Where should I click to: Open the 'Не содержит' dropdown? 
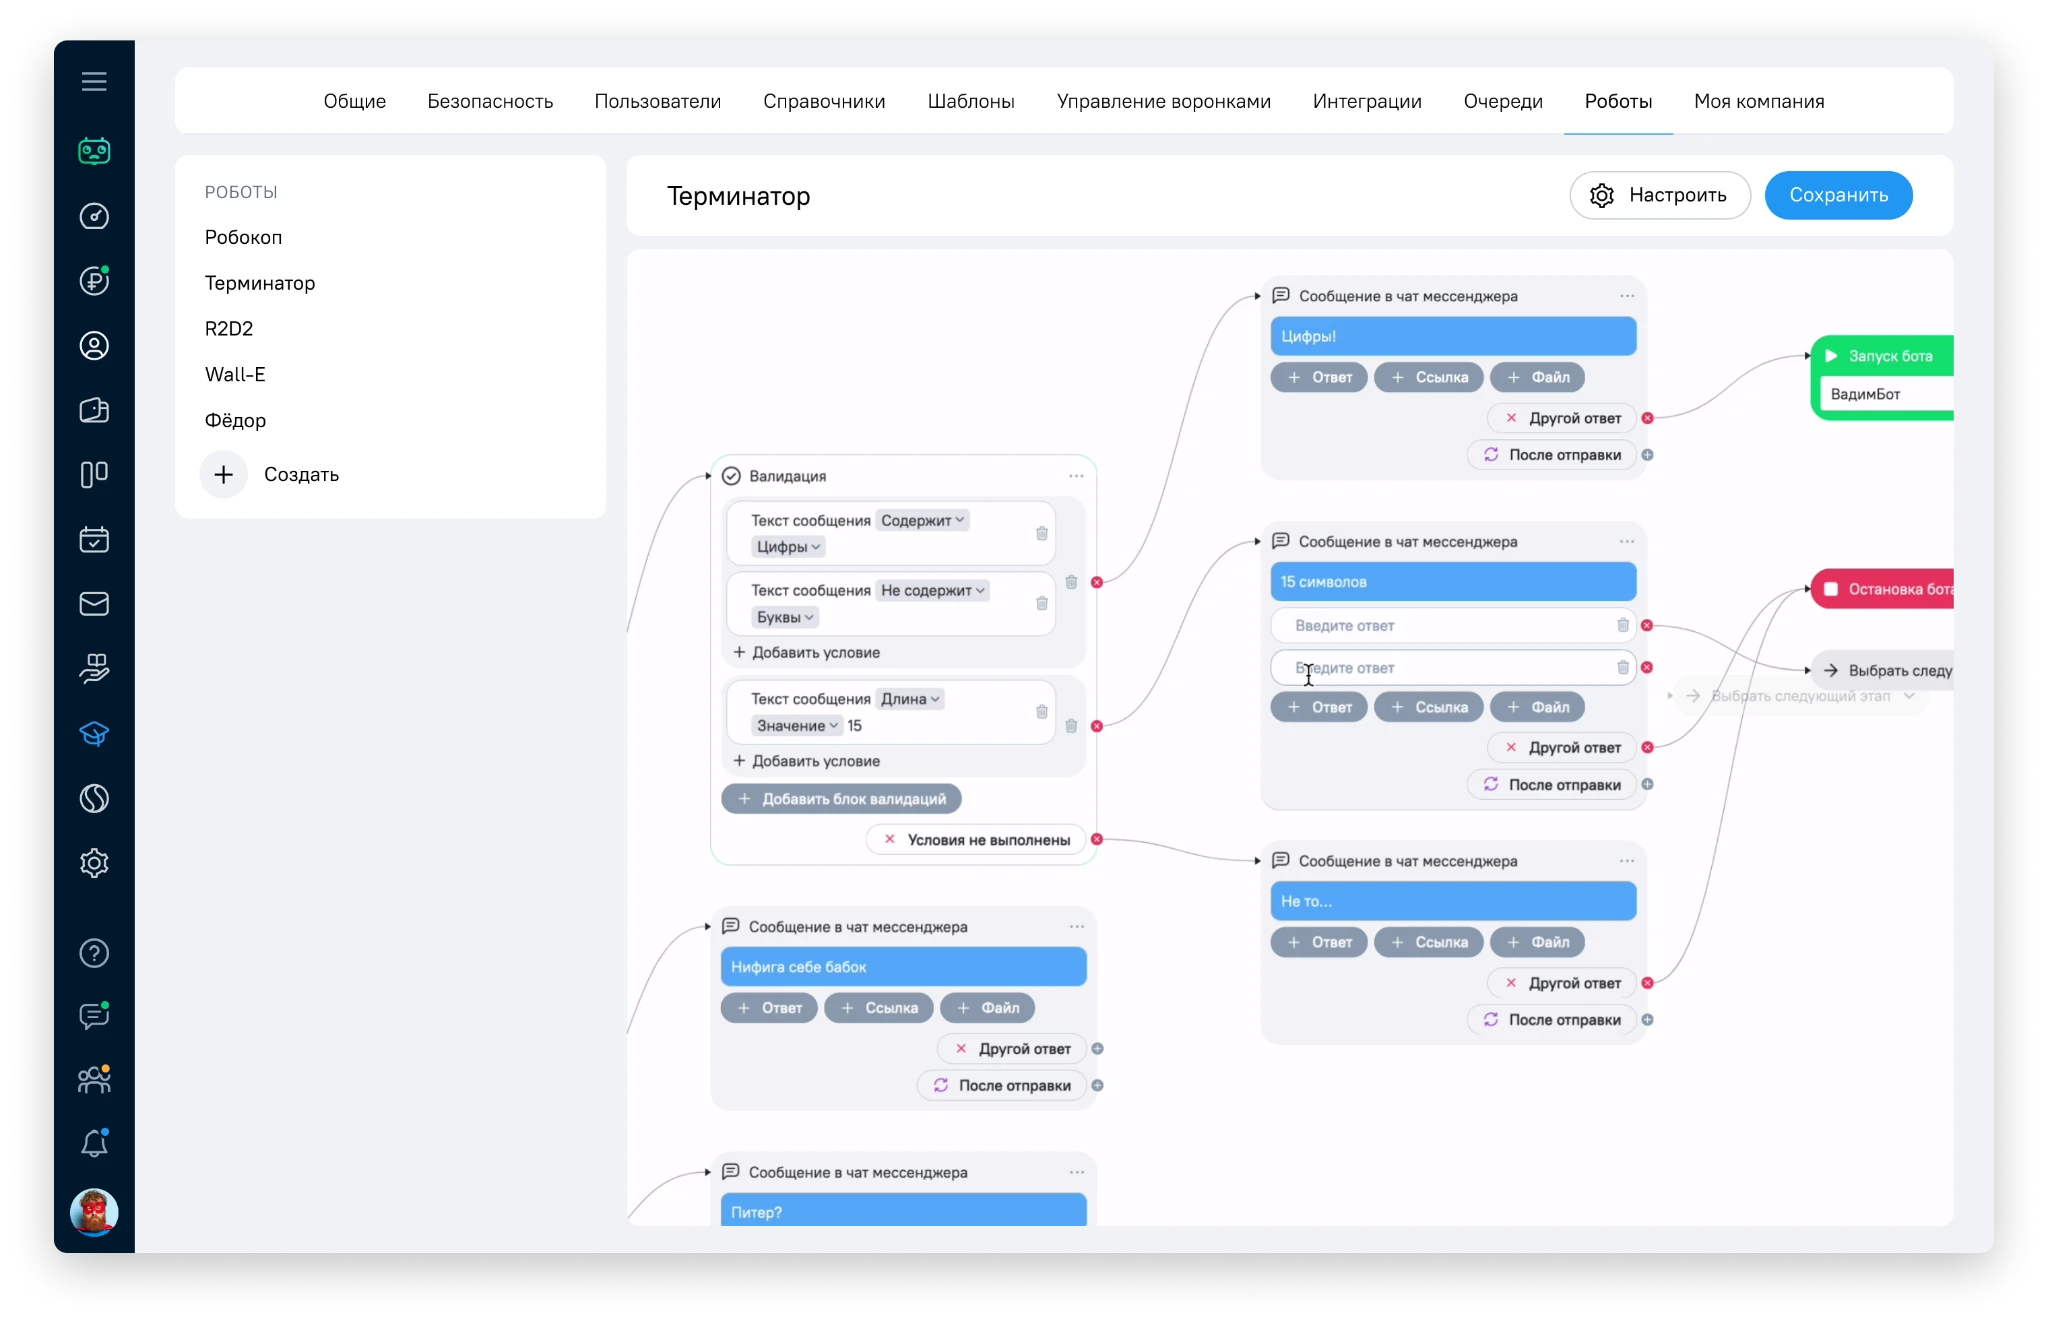(x=932, y=591)
